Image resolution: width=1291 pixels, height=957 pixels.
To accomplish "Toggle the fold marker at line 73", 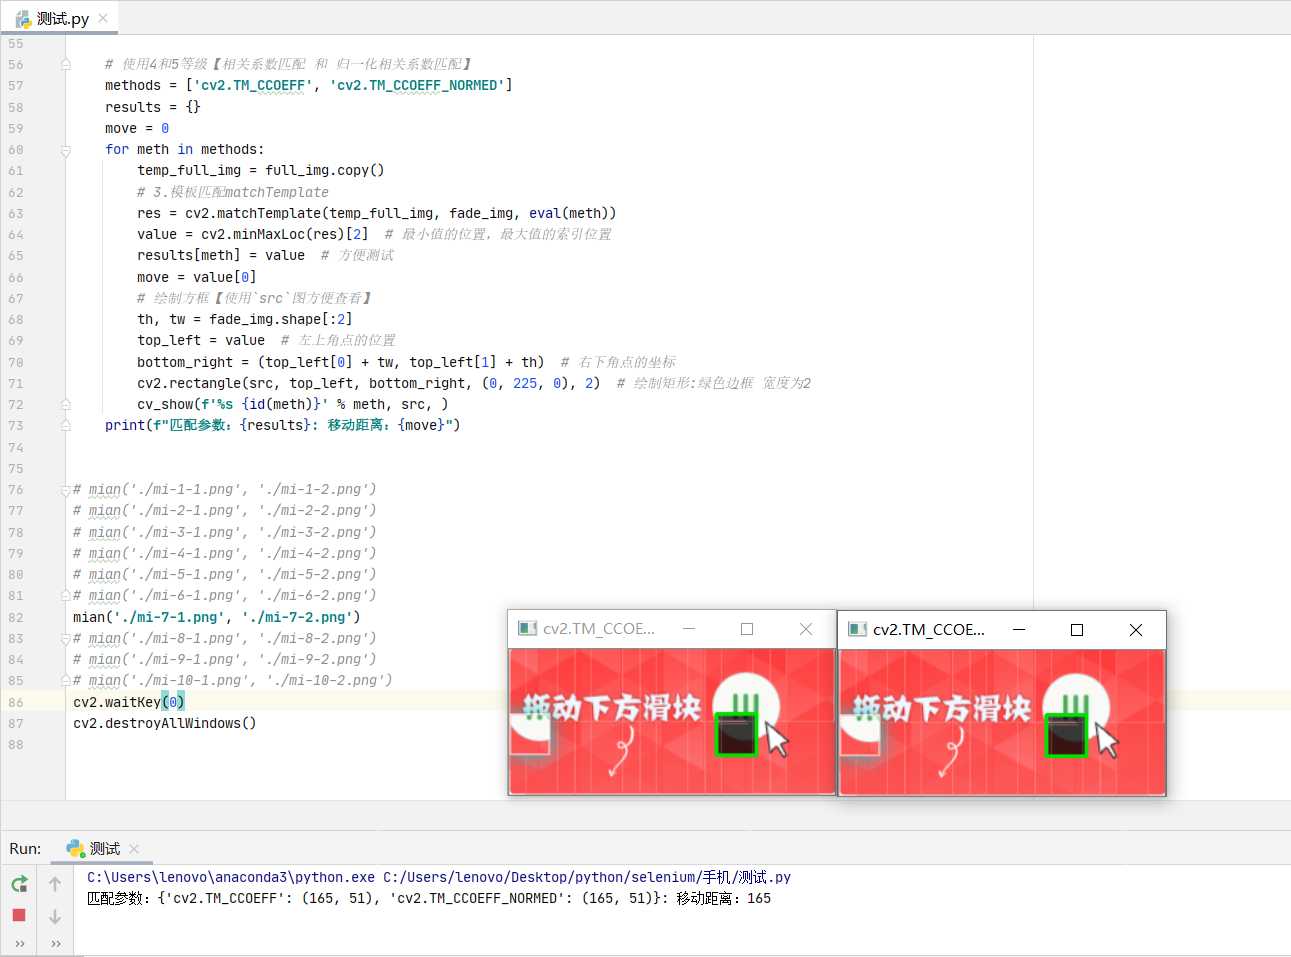I will click(65, 426).
